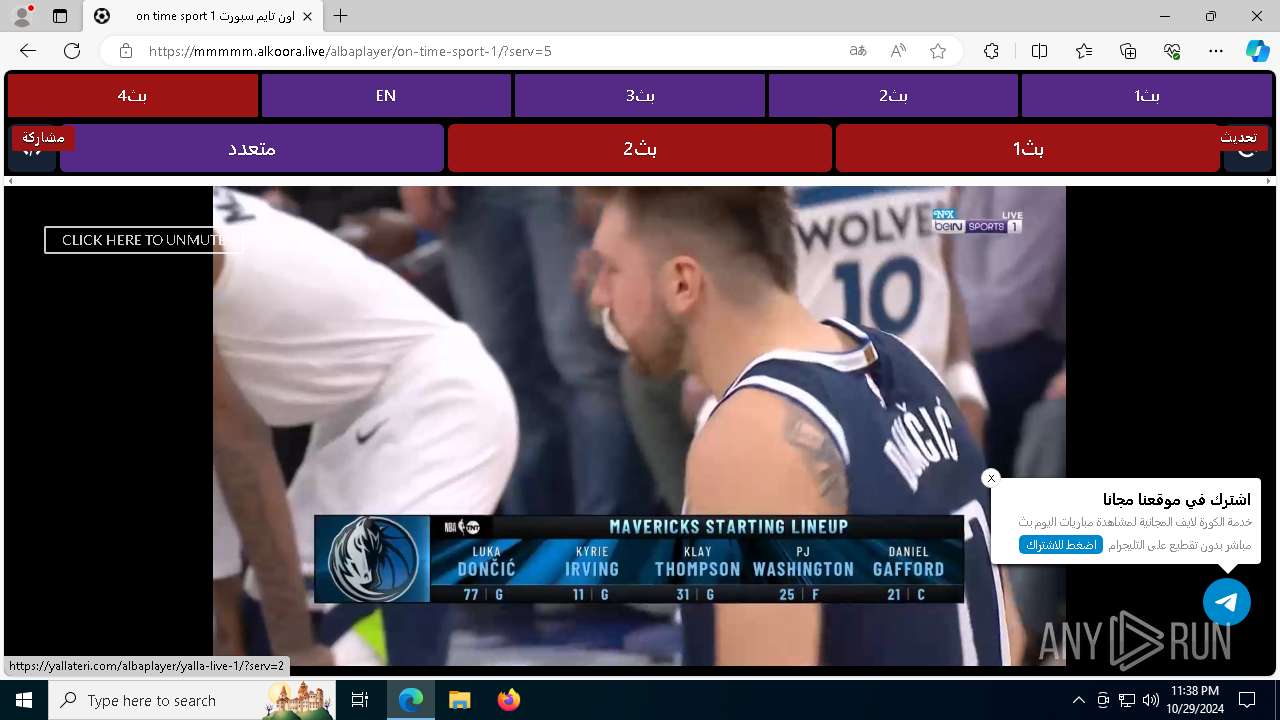Open Tab actions menu icon
1280x720 pixels.
60,16
